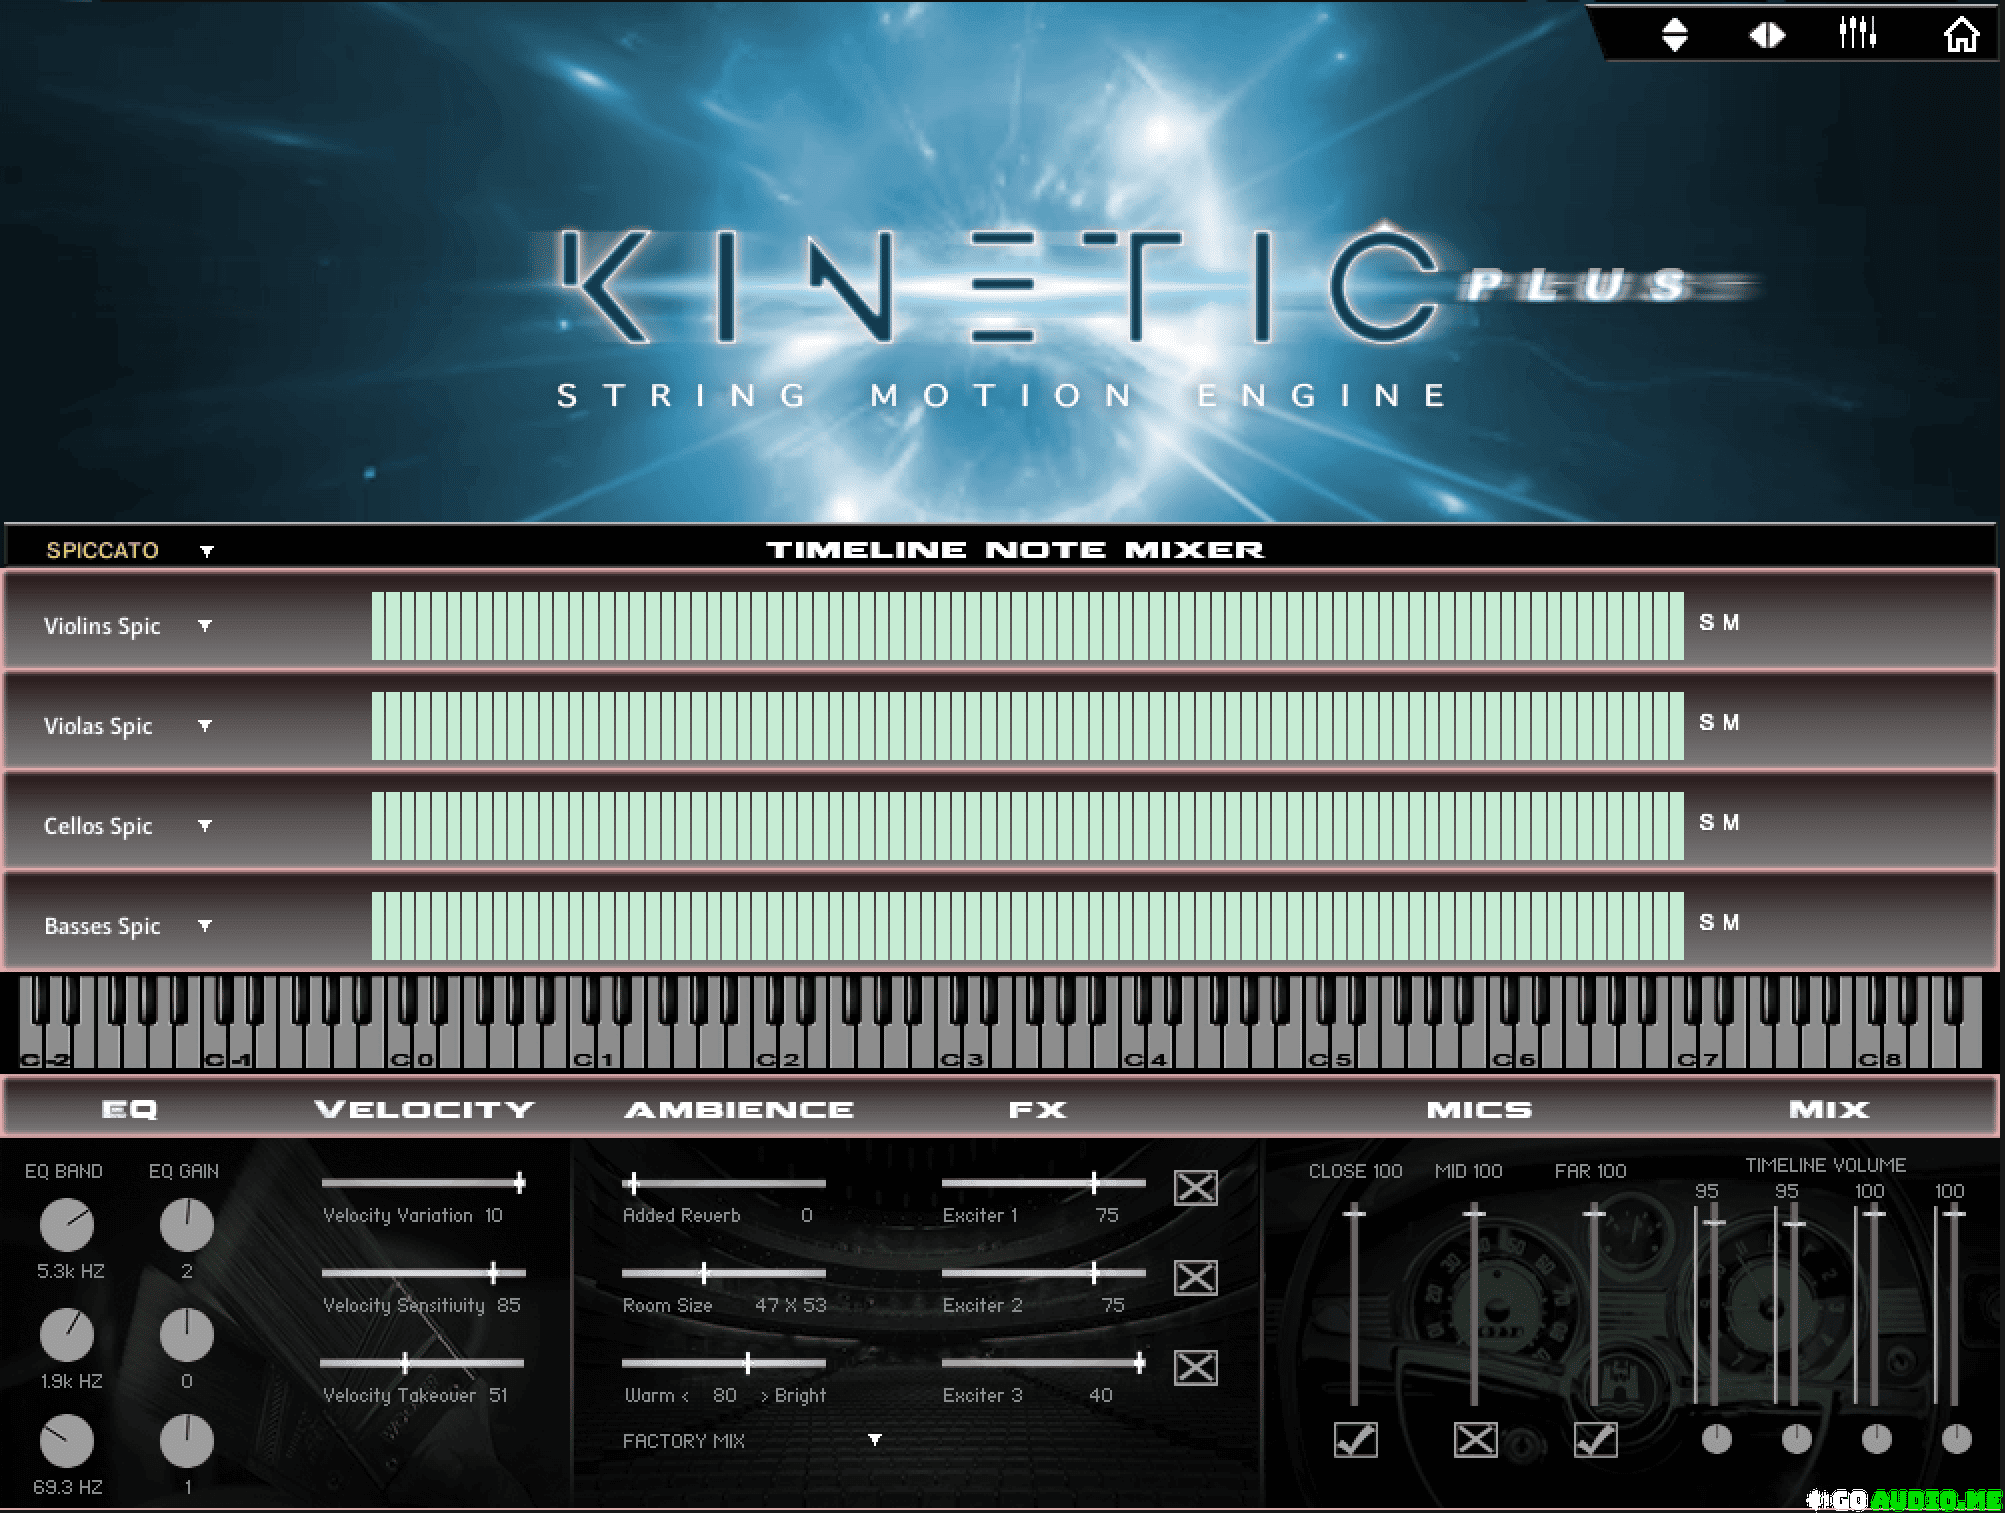Expand the Violas Spic dropdown
This screenshot has width=2005, height=1513.
click(205, 726)
